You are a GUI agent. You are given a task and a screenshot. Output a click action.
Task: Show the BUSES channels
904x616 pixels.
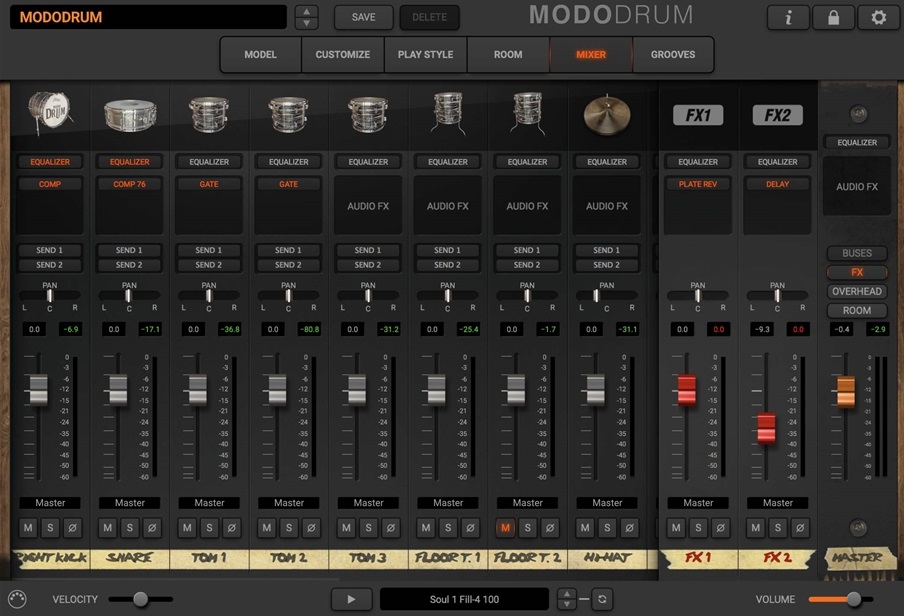coord(857,253)
